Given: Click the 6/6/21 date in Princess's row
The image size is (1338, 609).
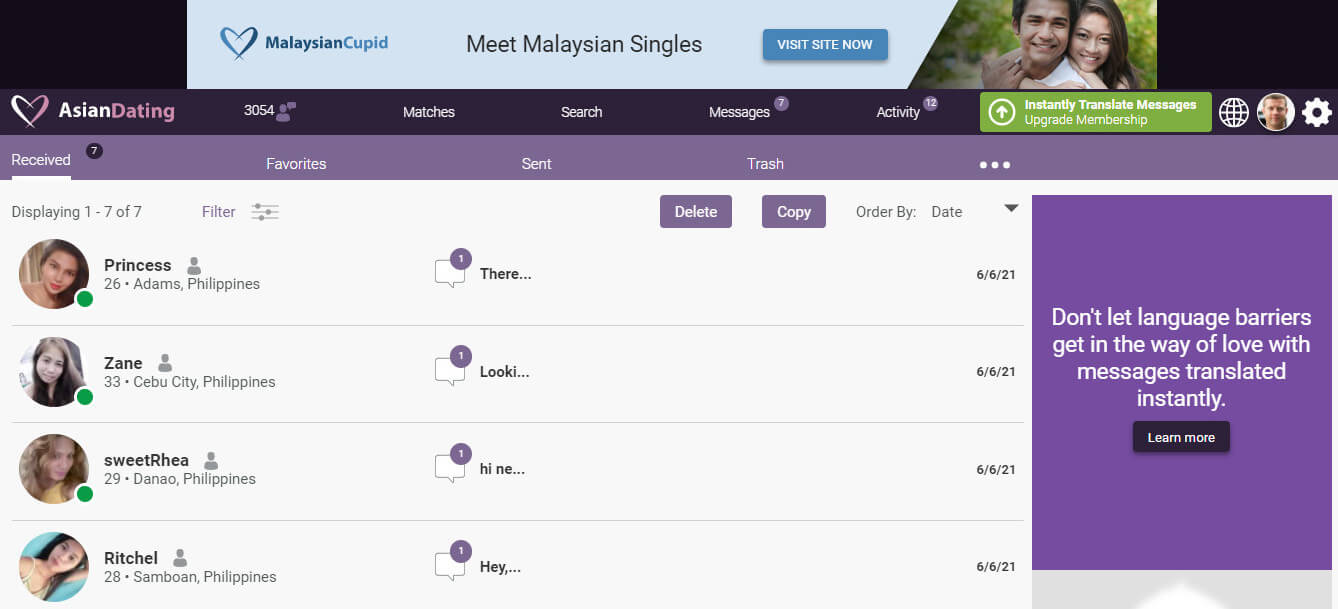Looking at the screenshot, I should coord(996,274).
